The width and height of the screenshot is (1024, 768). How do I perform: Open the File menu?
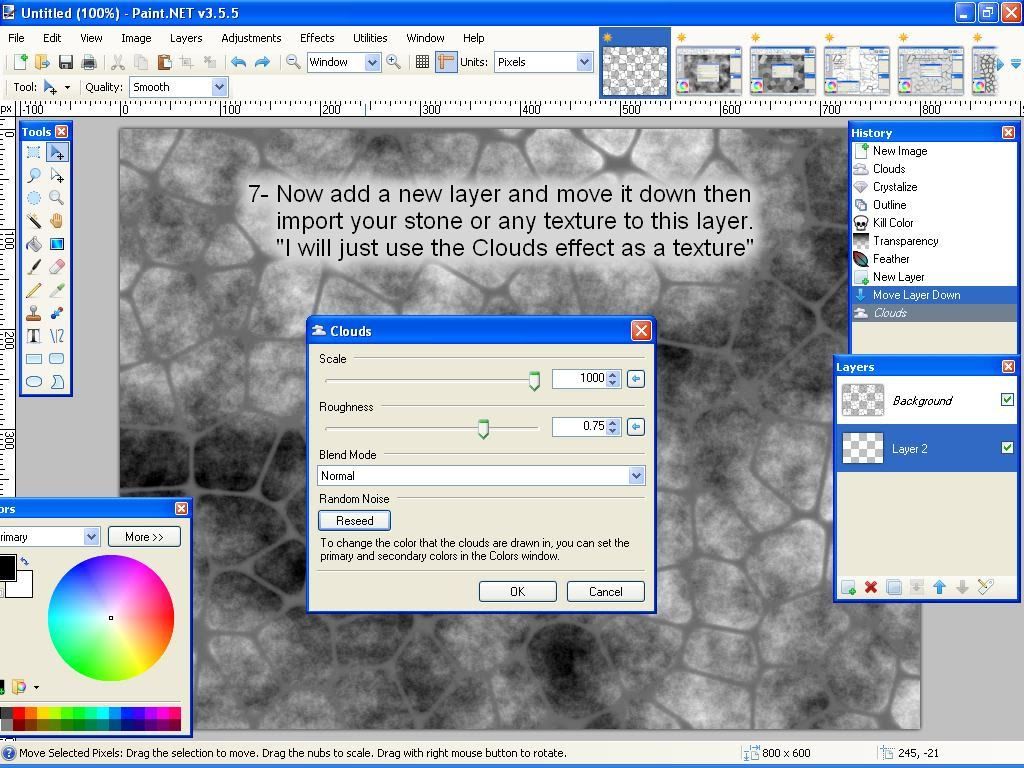click(x=16, y=38)
